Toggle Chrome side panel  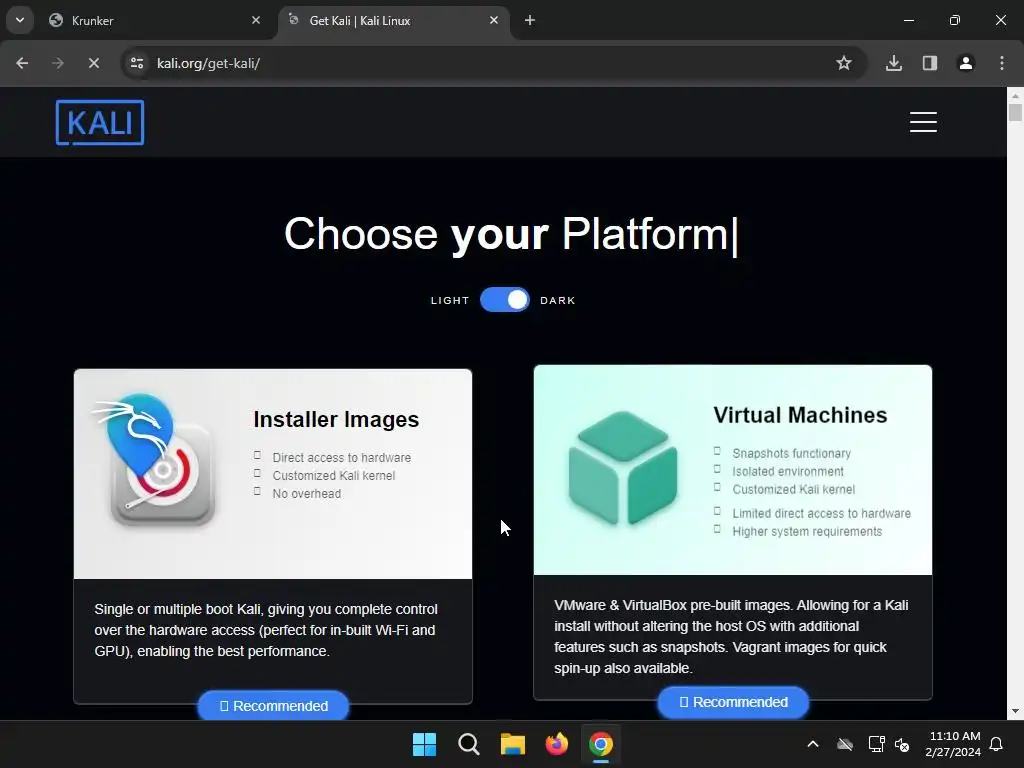click(930, 63)
